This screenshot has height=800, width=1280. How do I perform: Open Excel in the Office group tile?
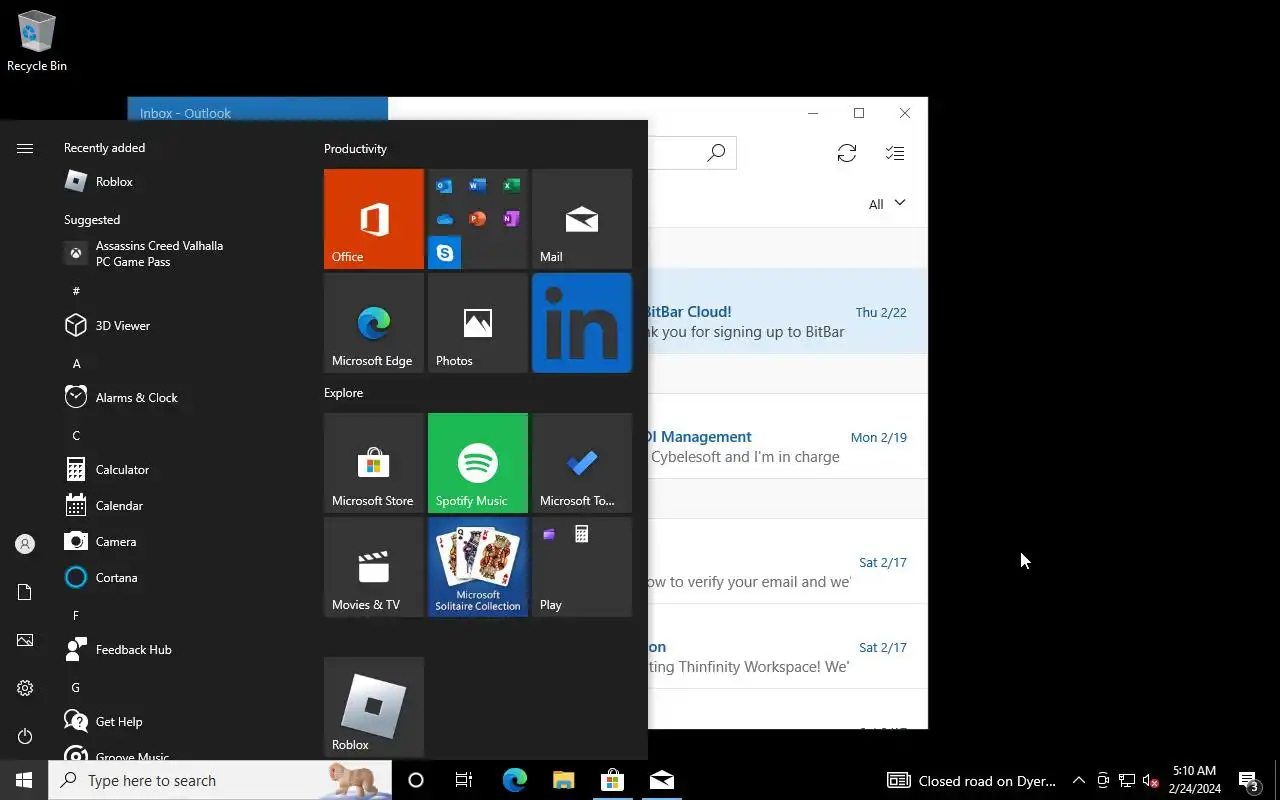click(511, 185)
